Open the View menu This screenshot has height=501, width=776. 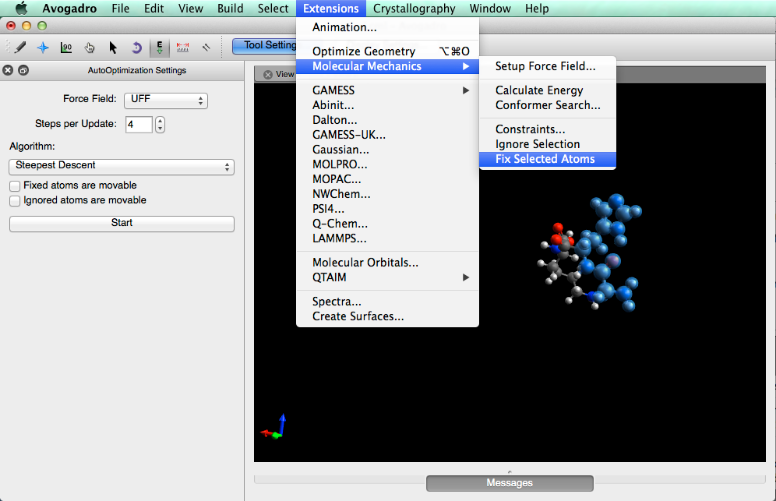191,8
